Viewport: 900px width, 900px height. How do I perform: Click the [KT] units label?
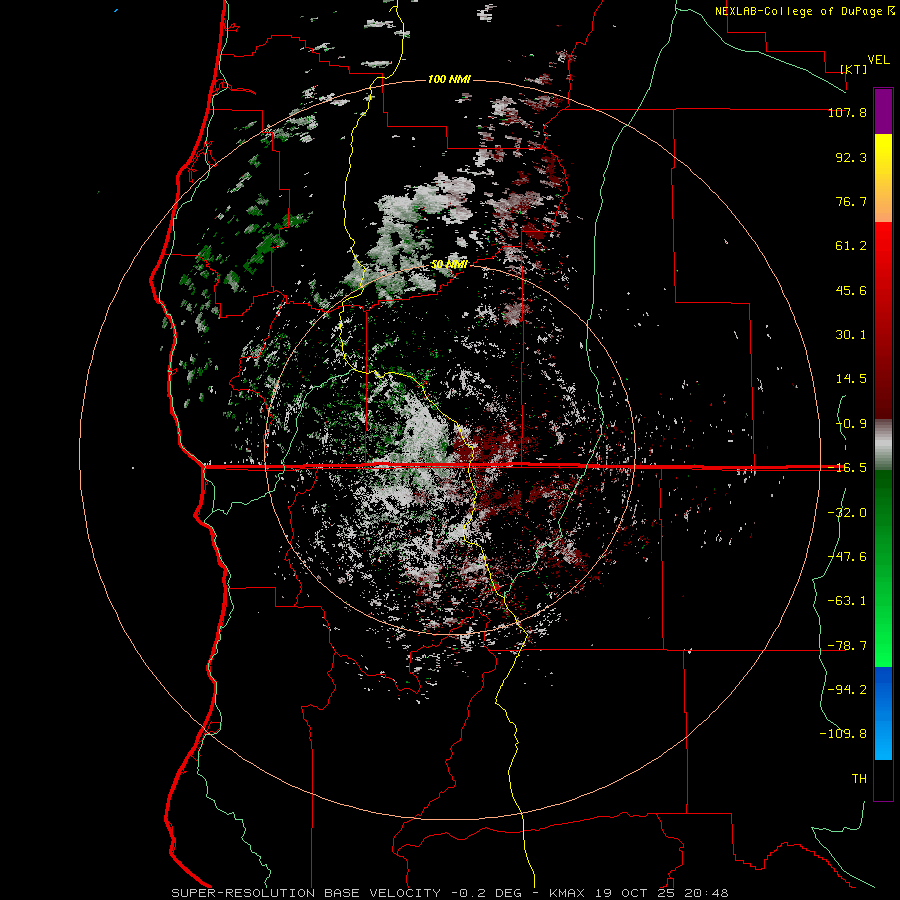pyautogui.click(x=853, y=69)
